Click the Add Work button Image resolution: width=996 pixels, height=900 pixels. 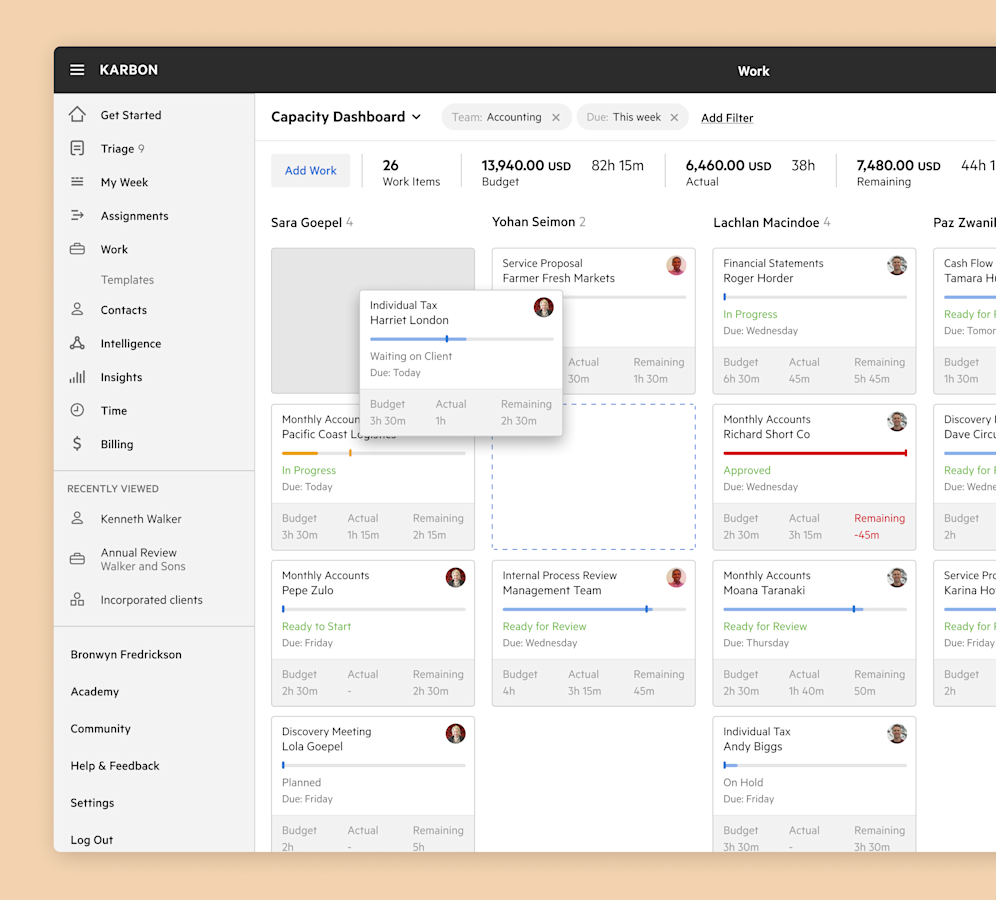[x=311, y=171]
